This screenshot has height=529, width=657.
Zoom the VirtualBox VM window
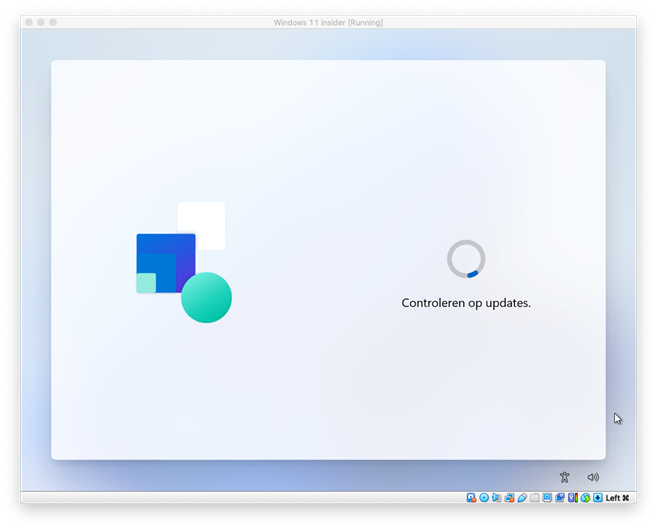click(x=53, y=22)
